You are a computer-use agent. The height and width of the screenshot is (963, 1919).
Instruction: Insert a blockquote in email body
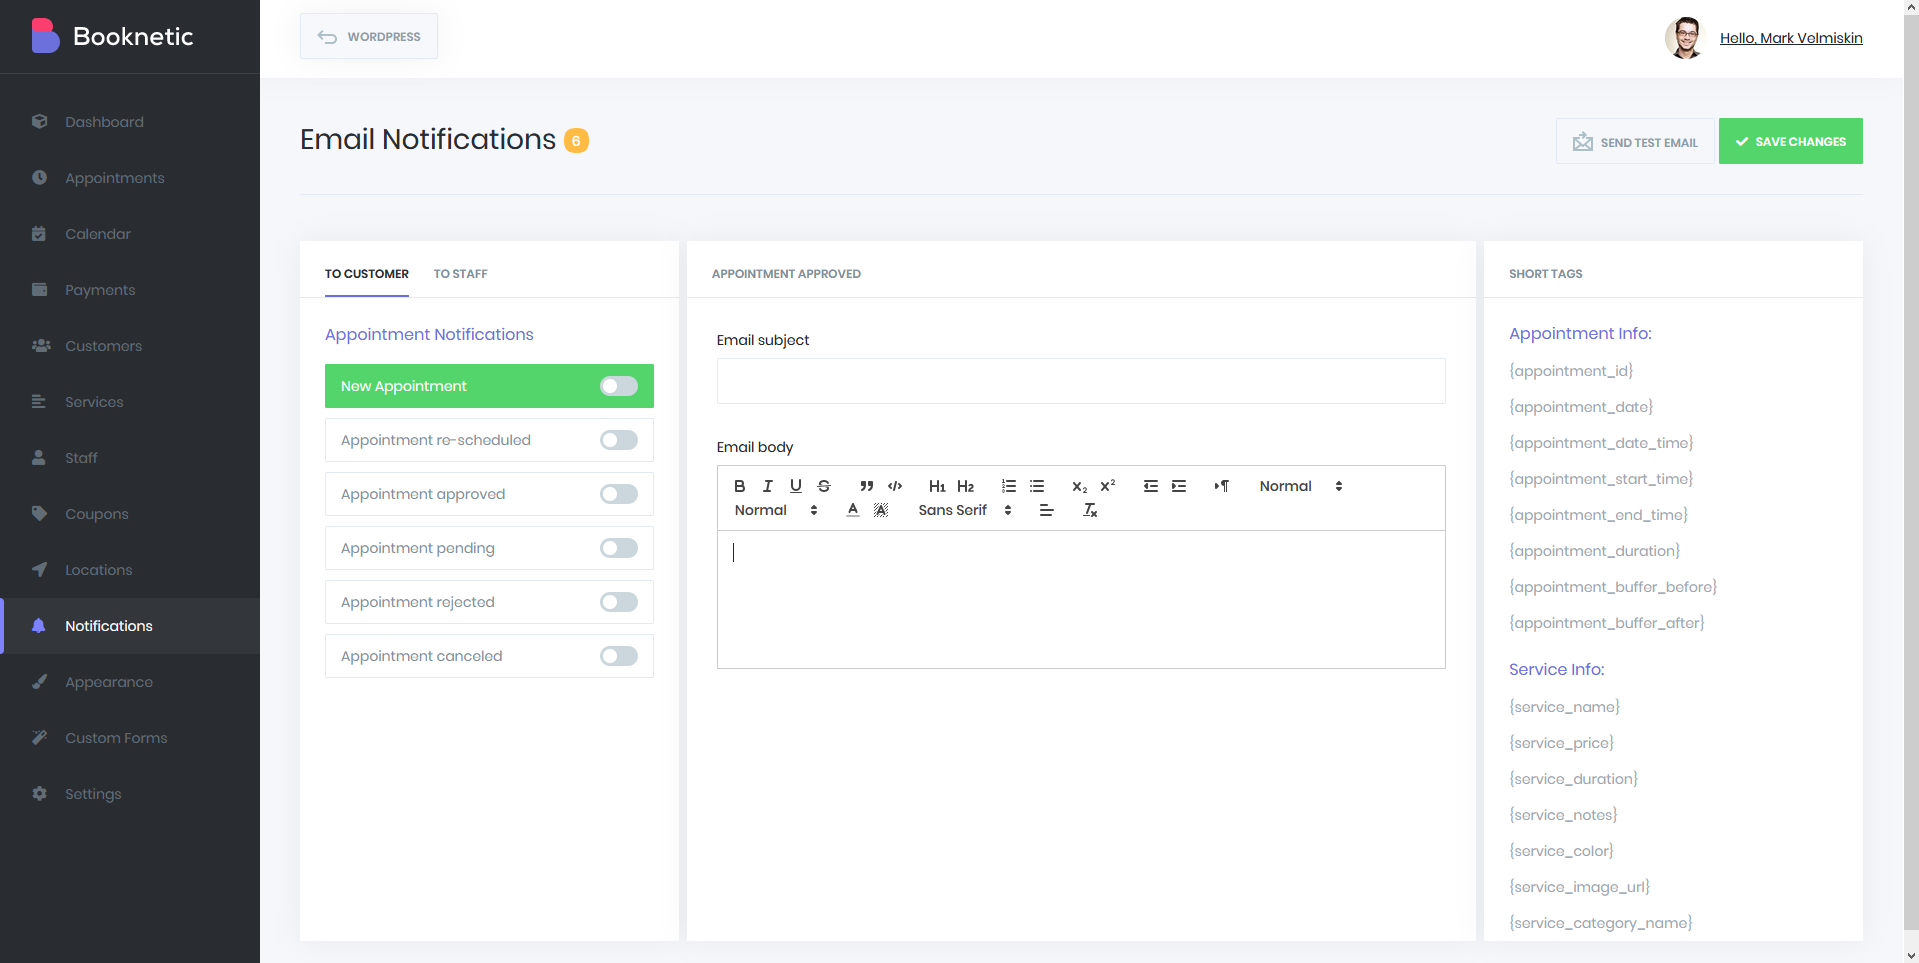coord(866,486)
